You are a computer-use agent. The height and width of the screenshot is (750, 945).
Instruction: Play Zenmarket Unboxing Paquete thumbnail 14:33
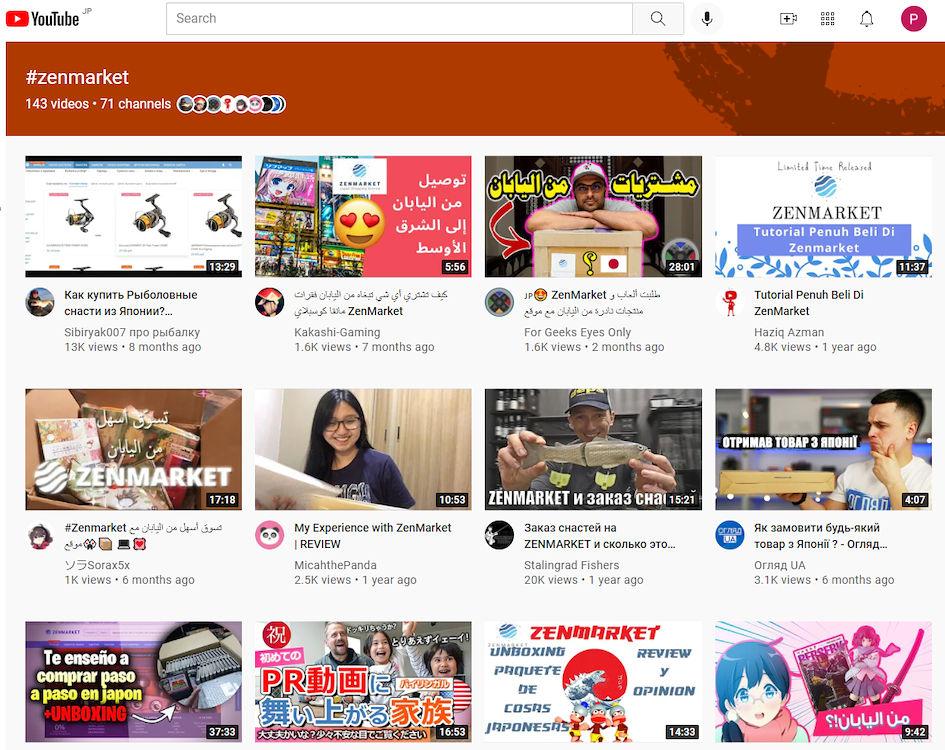coord(594,682)
